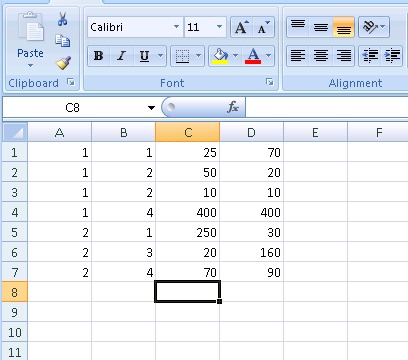
Task: Open the Font Color dropdown arrow
Action: (x=269, y=56)
